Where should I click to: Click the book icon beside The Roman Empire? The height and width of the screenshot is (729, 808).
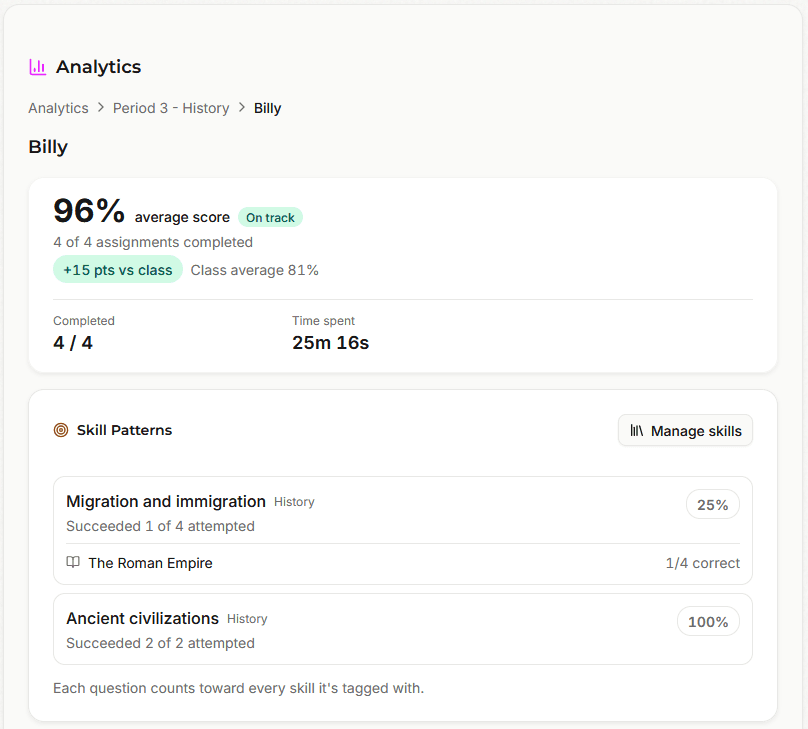(73, 562)
